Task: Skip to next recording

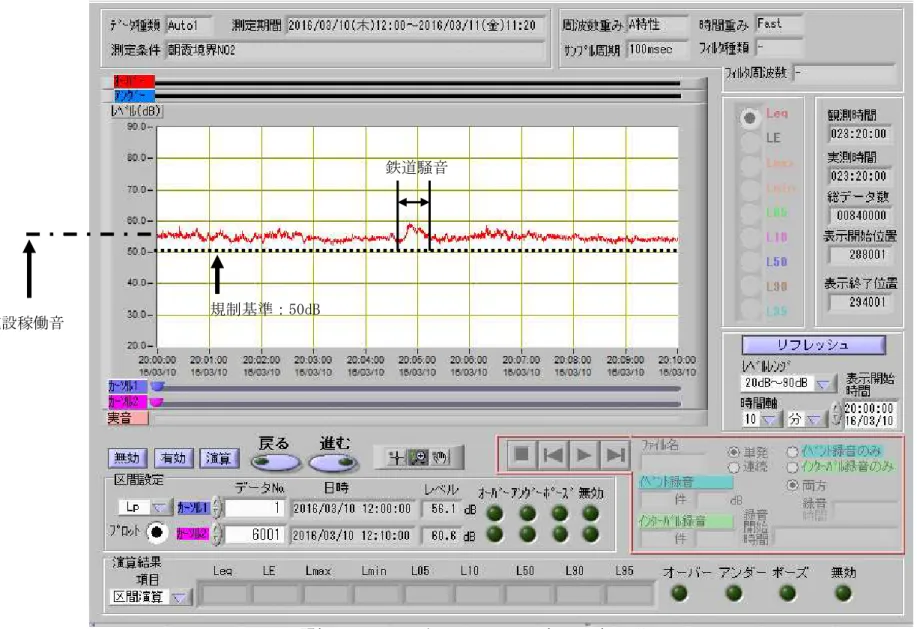Action: click(615, 454)
